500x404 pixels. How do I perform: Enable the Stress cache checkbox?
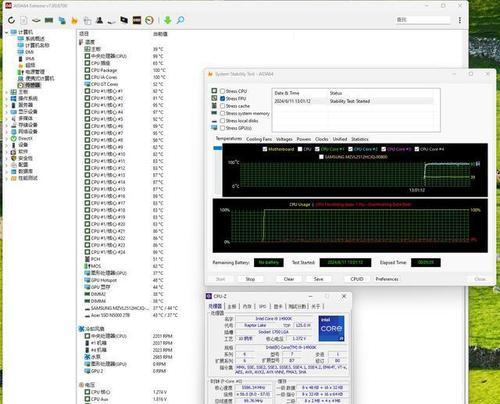click(222, 106)
